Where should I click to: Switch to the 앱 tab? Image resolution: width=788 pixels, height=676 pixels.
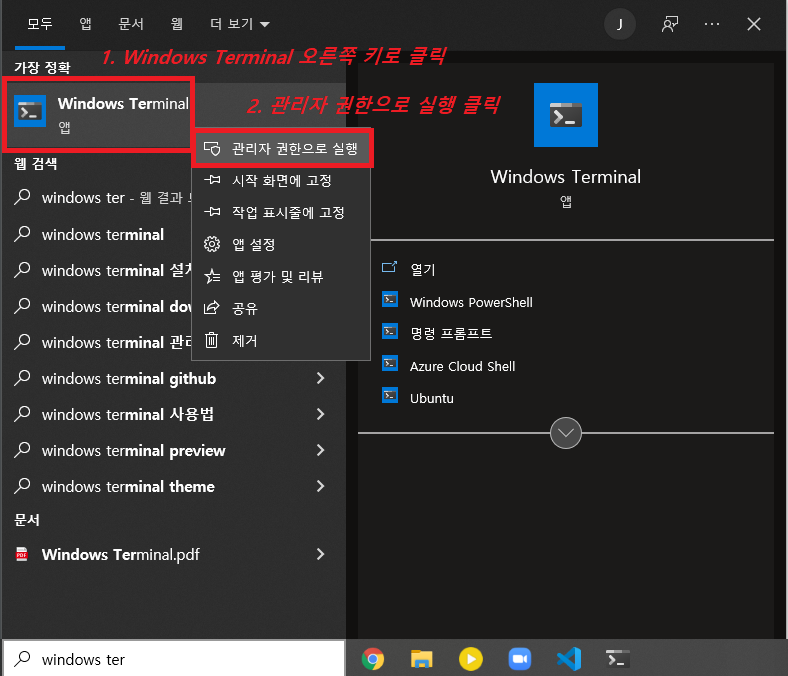point(85,24)
